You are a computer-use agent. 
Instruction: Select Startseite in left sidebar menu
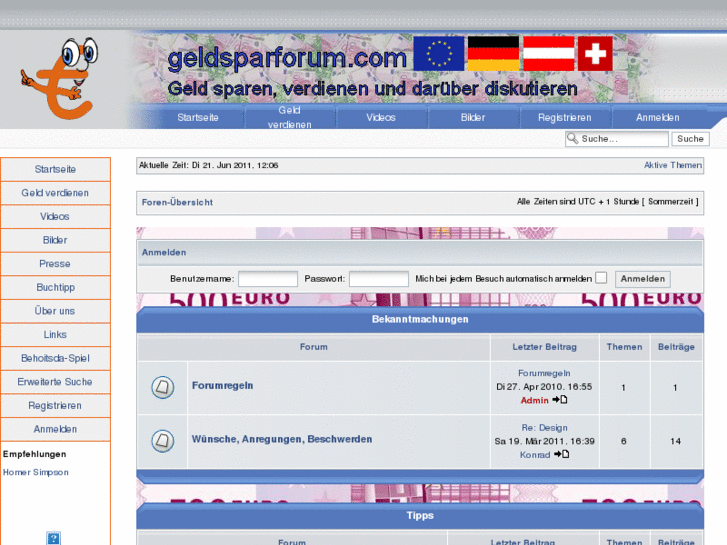coord(55,169)
